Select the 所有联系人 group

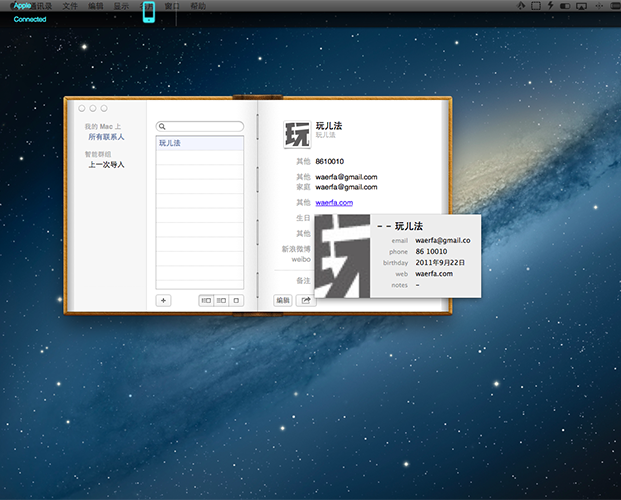pyautogui.click(x=106, y=136)
